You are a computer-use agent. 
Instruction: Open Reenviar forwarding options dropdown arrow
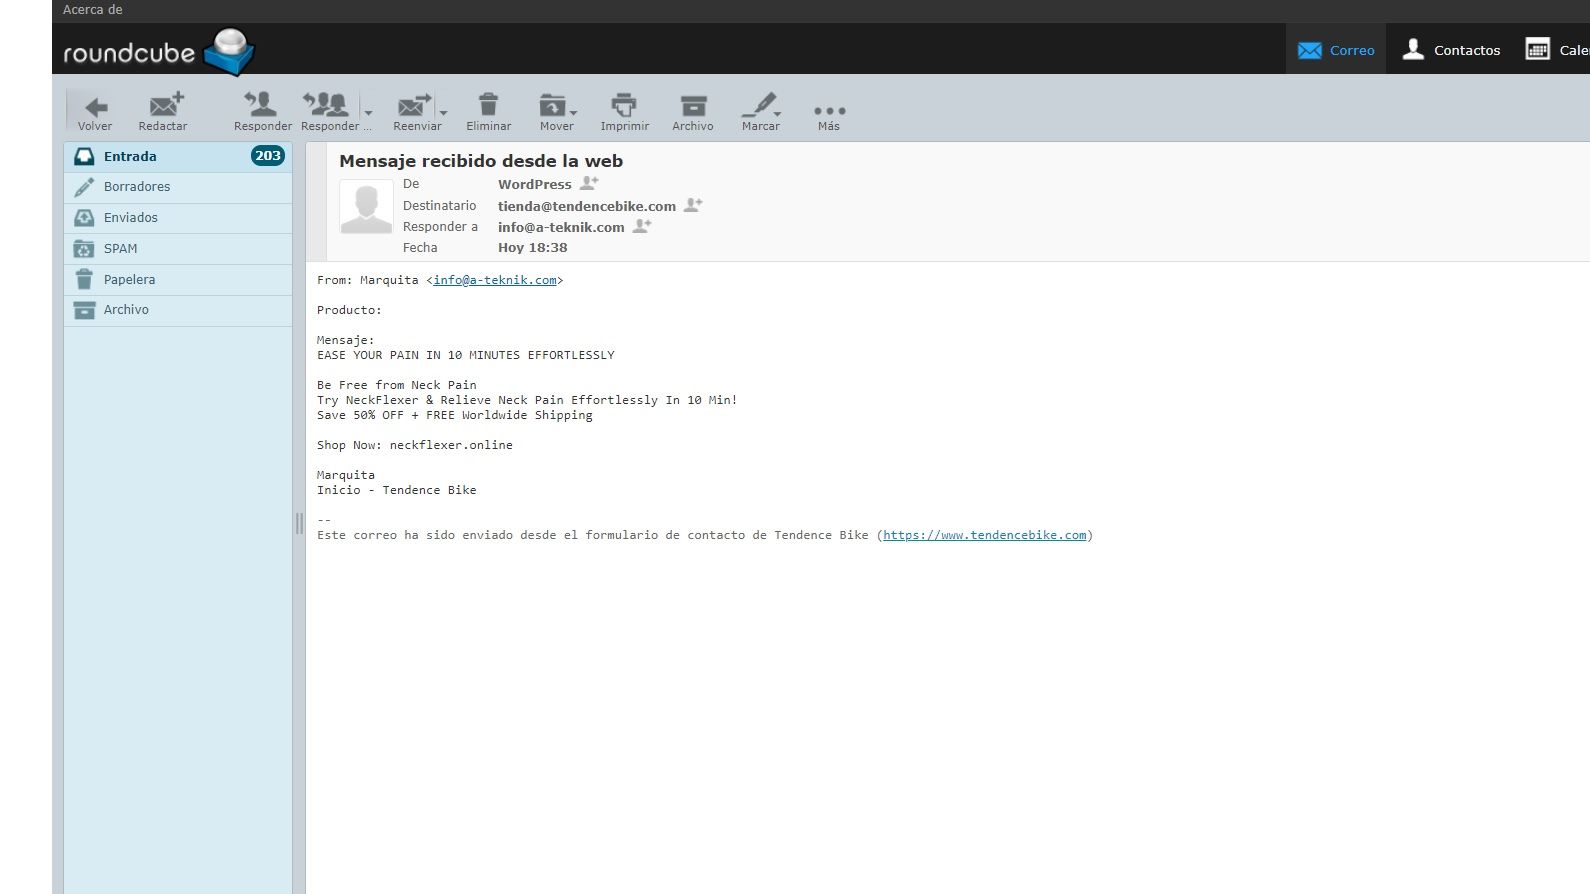pyautogui.click(x=443, y=112)
